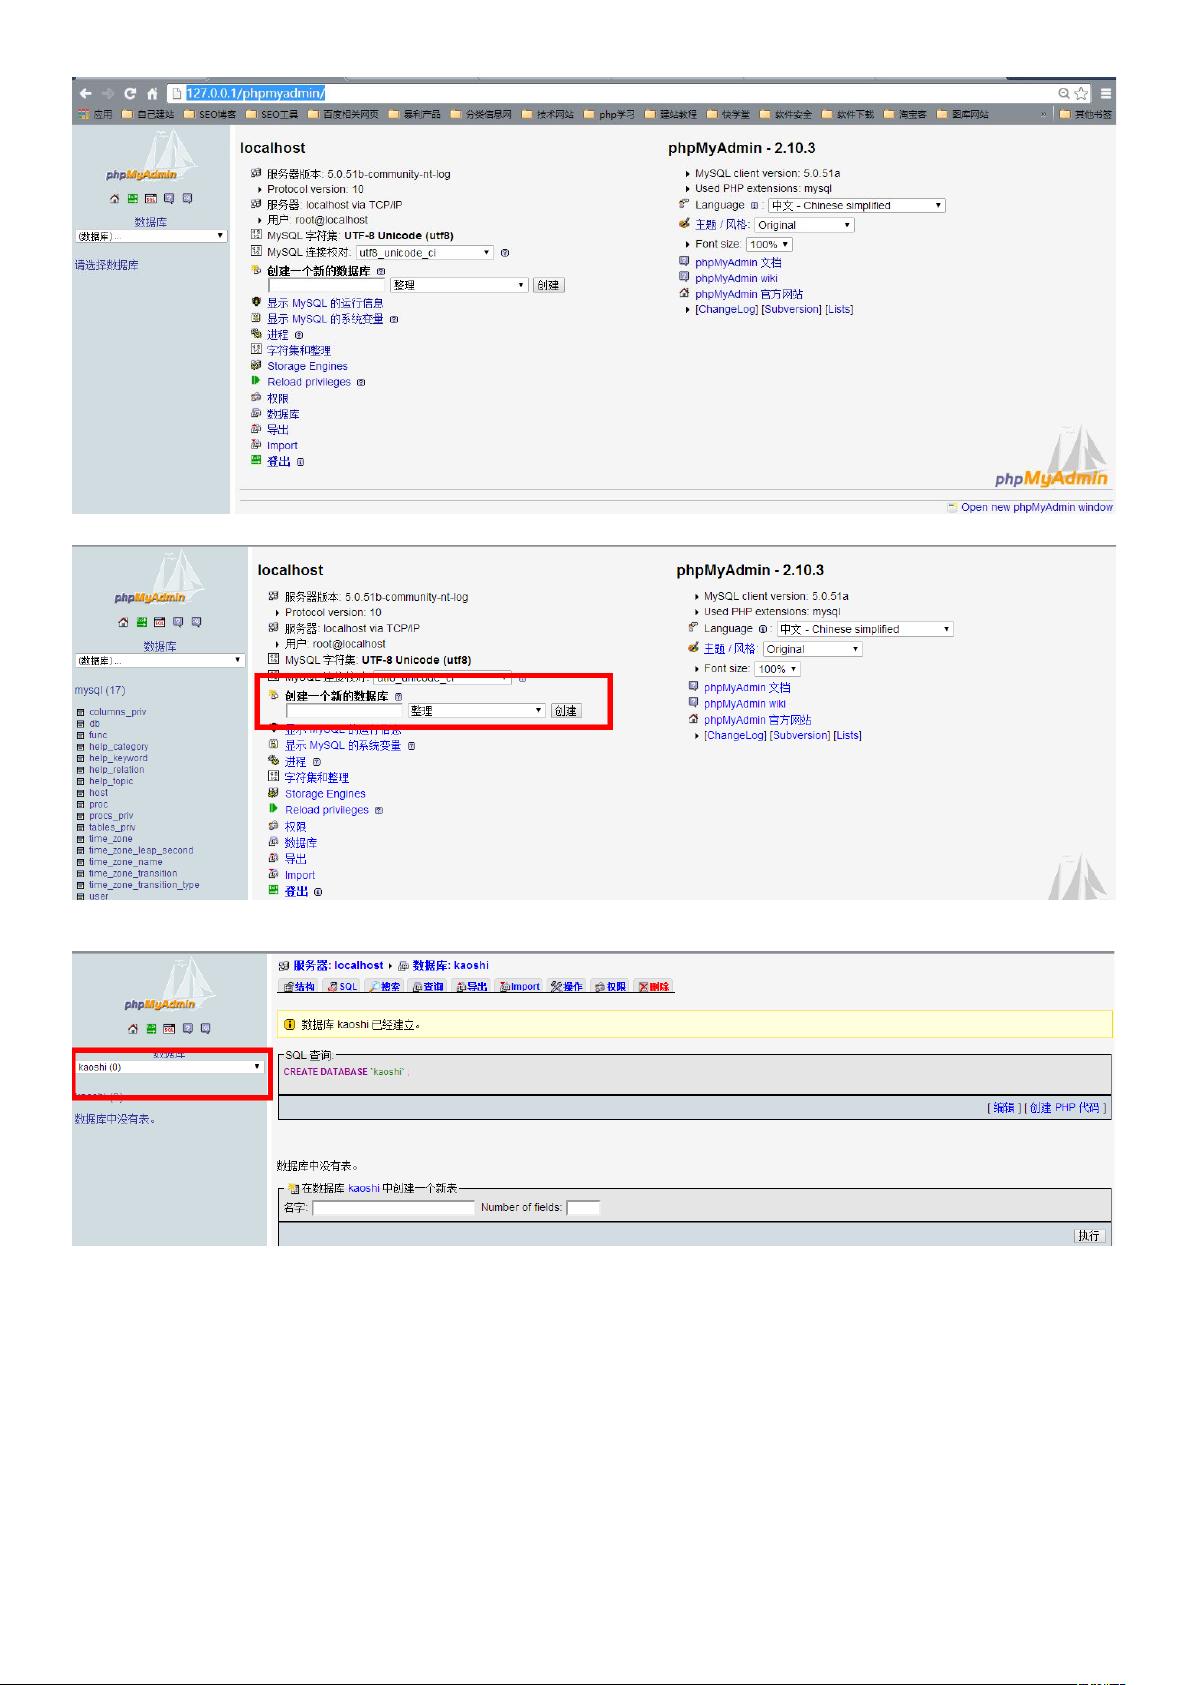This screenshot has width=1192, height=1685.
Task: Select the tables_priv table in sidebar
Action: (112, 827)
